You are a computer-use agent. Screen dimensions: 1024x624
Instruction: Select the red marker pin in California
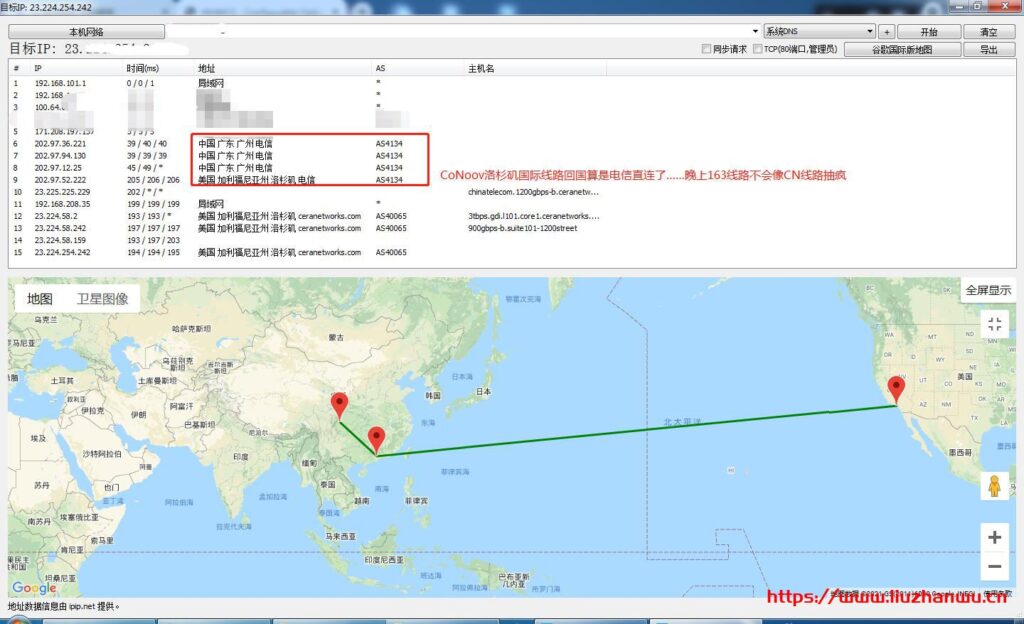[x=897, y=383]
